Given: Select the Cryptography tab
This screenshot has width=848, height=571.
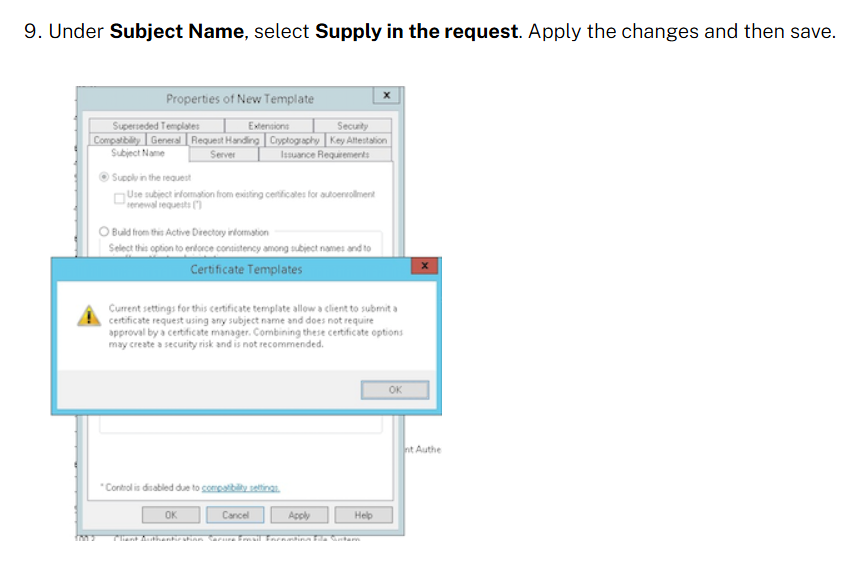Looking at the screenshot, I should tap(294, 140).
